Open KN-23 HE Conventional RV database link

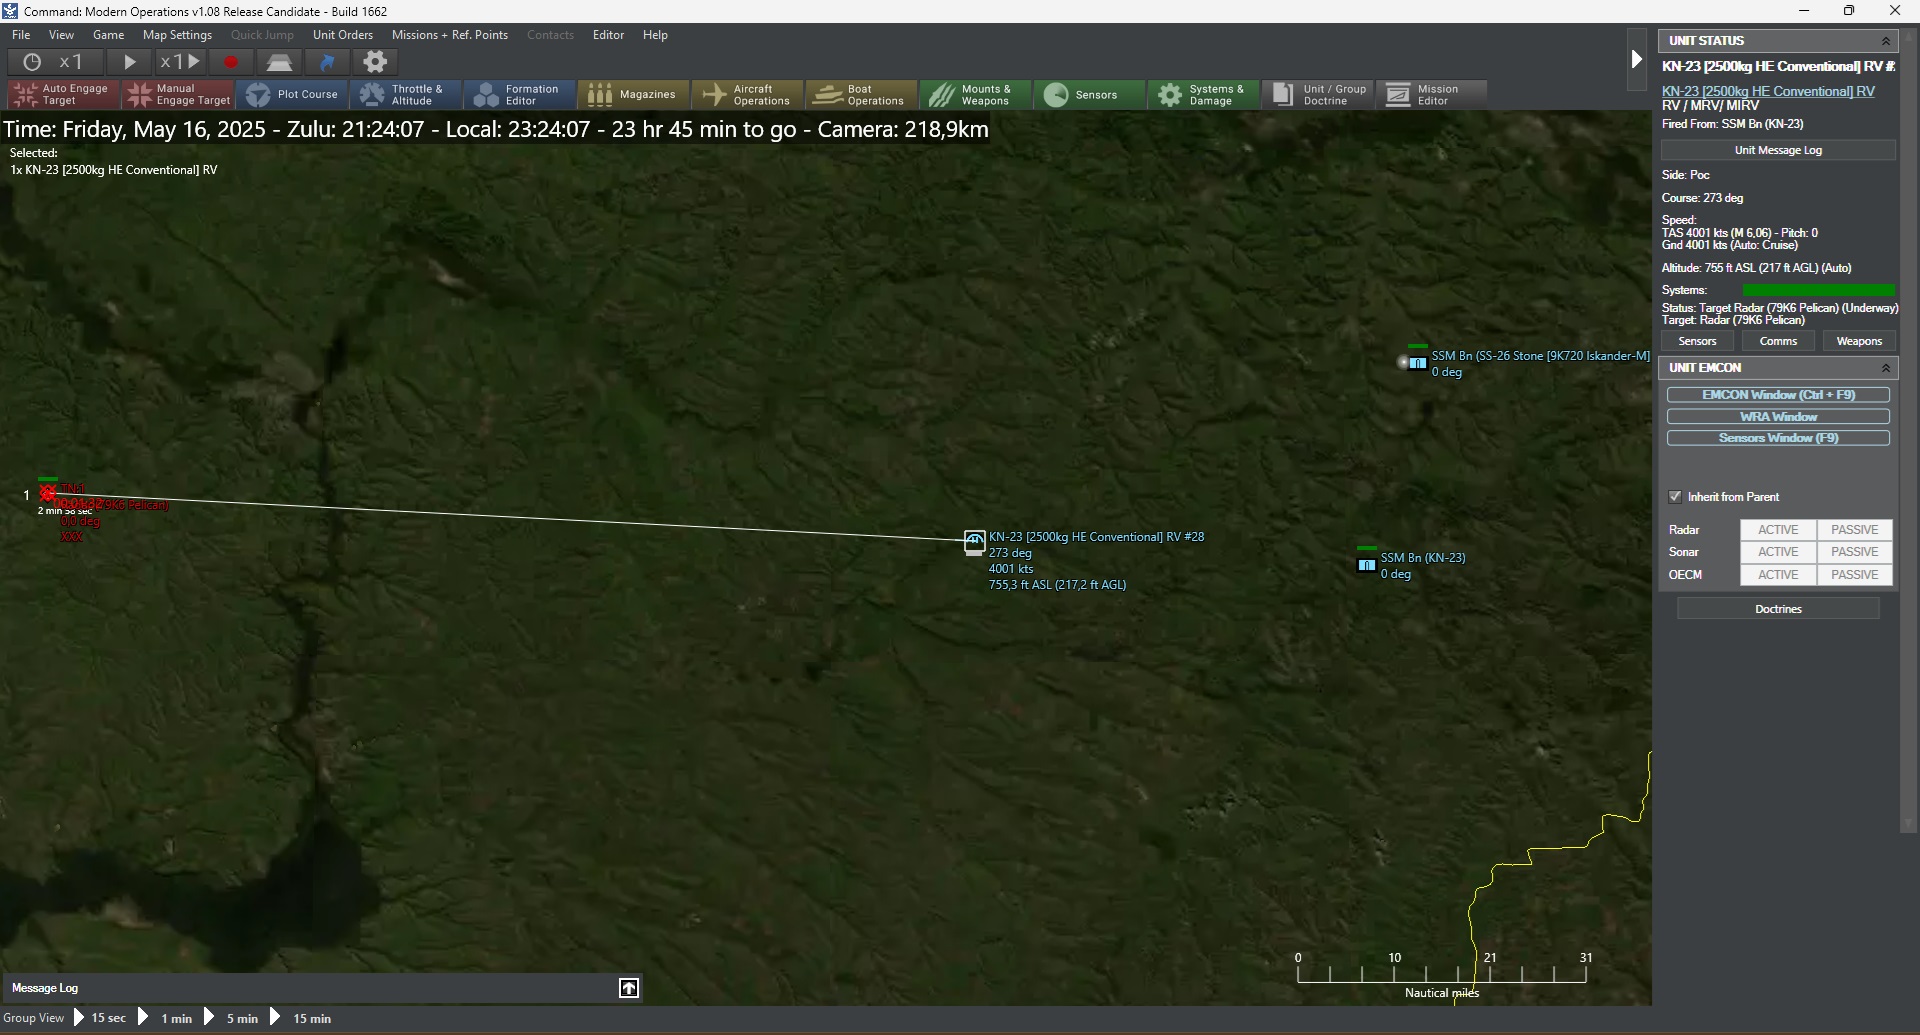(x=1768, y=91)
